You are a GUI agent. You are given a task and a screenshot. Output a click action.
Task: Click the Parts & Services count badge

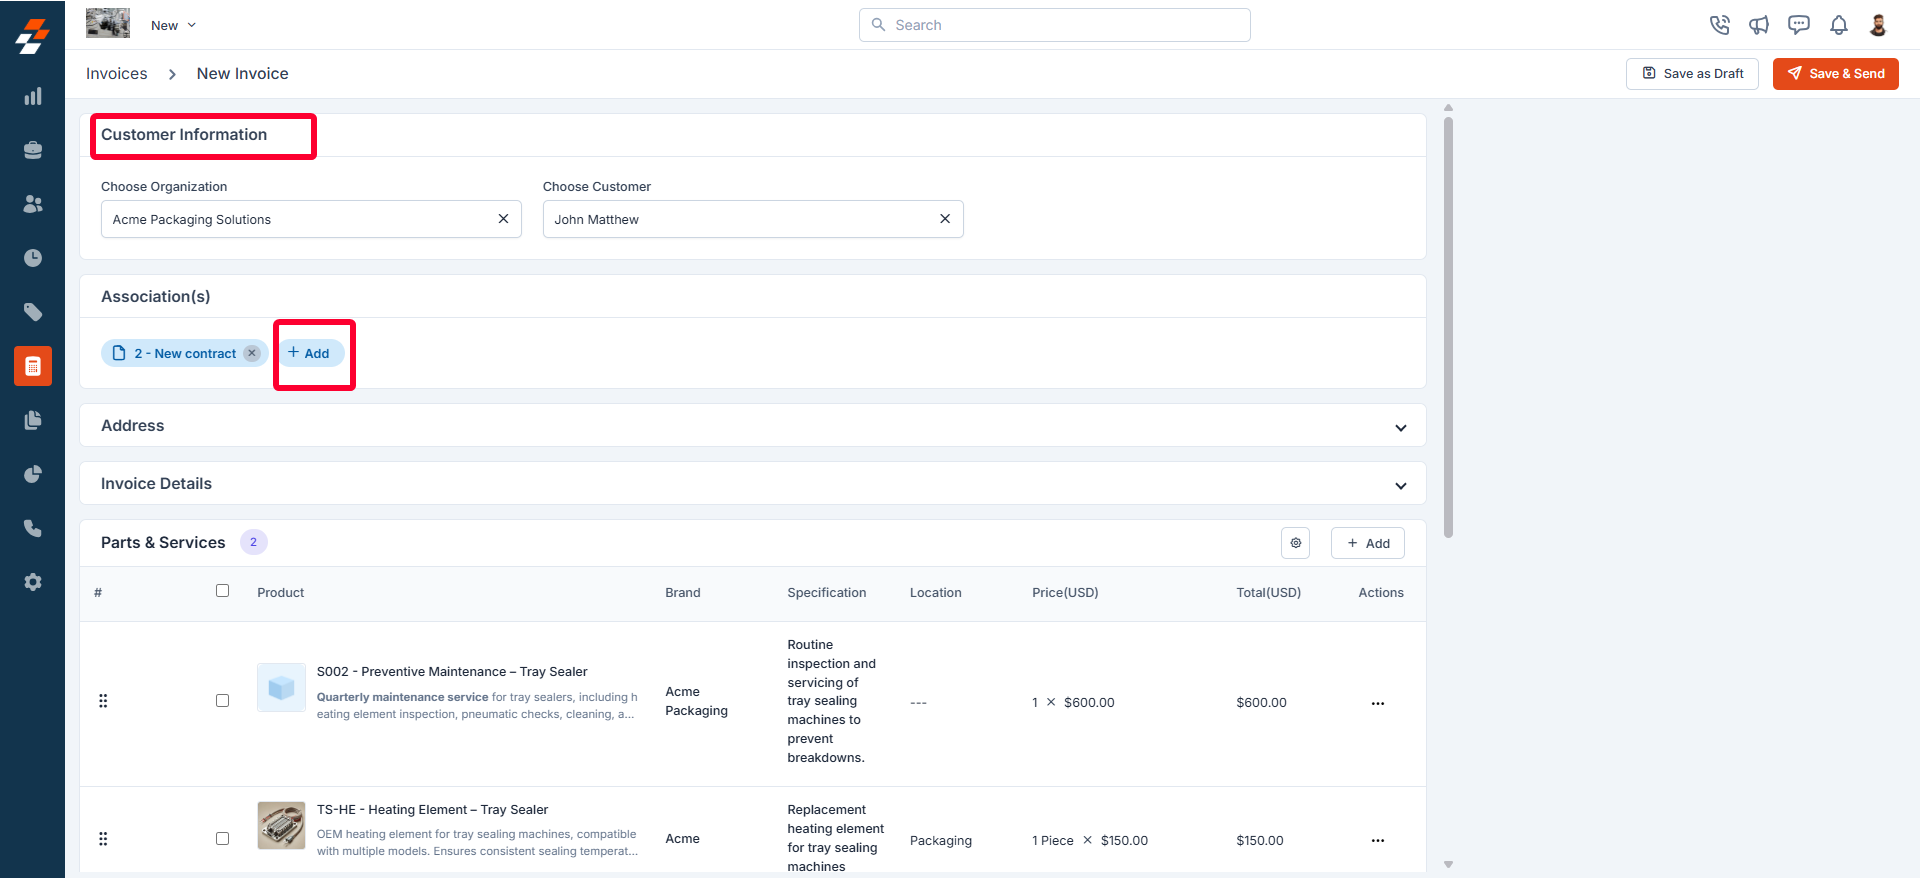[x=254, y=542]
